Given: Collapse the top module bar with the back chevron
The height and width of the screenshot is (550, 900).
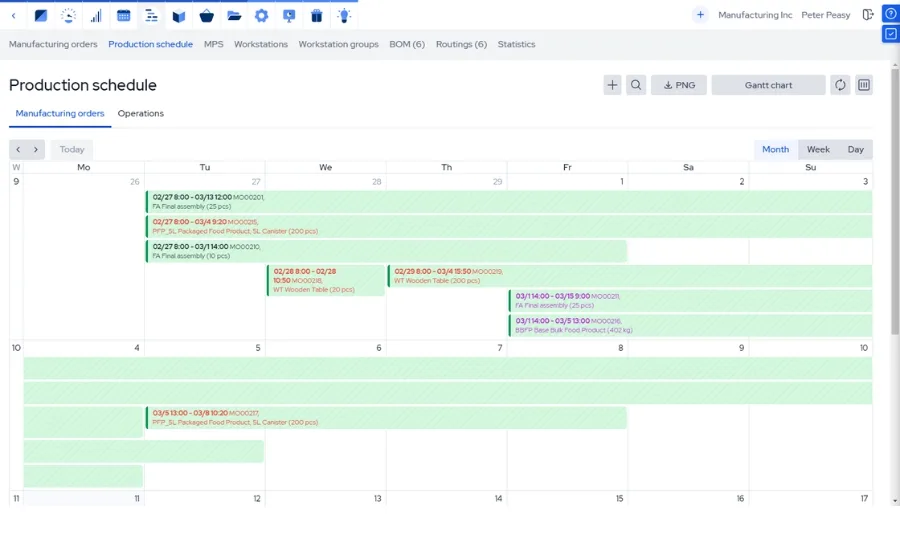Looking at the screenshot, I should 14,16.
